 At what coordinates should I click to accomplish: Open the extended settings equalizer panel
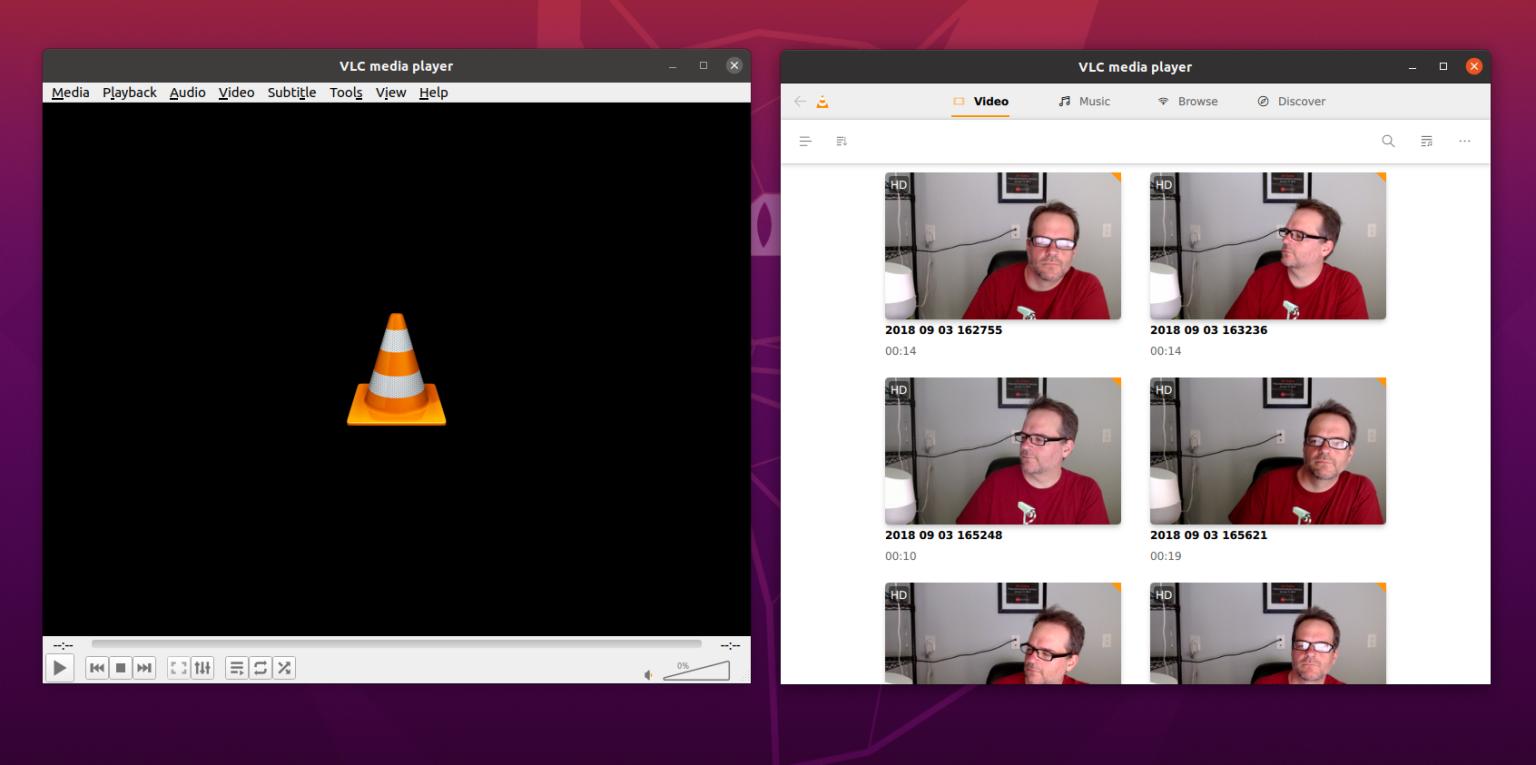coord(201,667)
